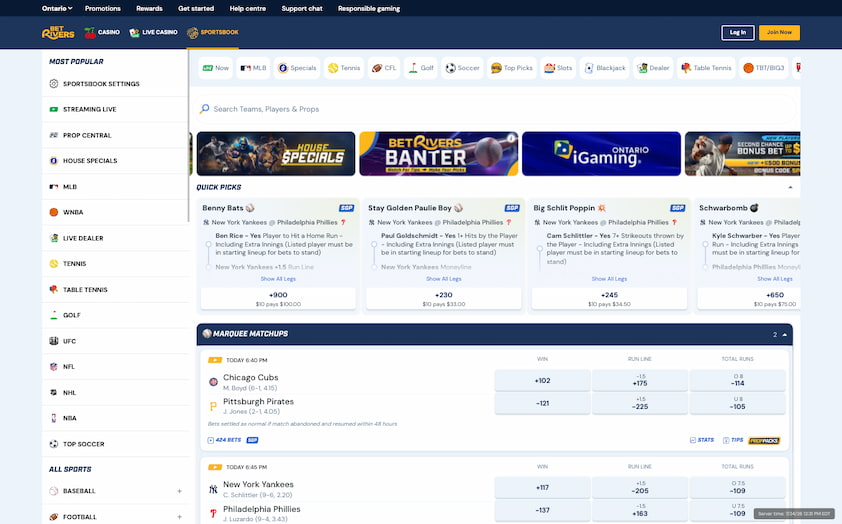Screen dimensions: 842x524
Task: Open the Ontario iGaming banner
Action: coord(601,154)
